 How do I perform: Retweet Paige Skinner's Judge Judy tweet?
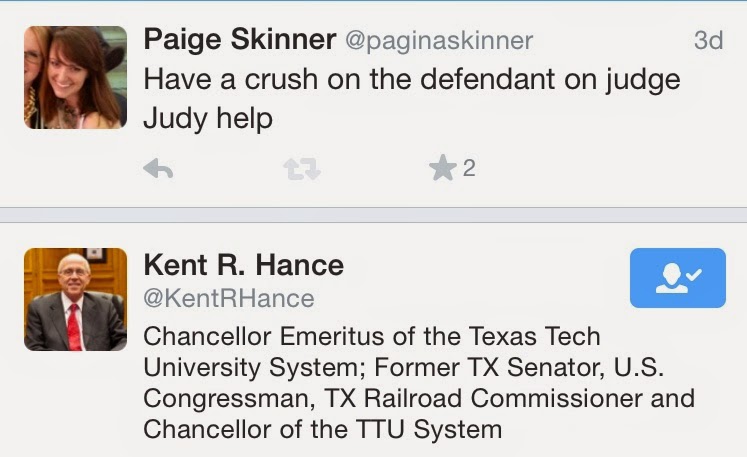(301, 170)
